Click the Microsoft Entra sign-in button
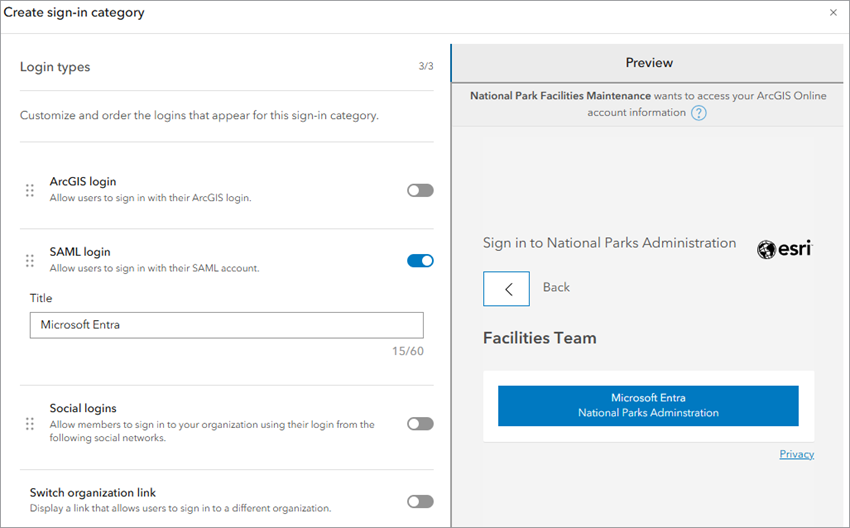 (x=648, y=405)
